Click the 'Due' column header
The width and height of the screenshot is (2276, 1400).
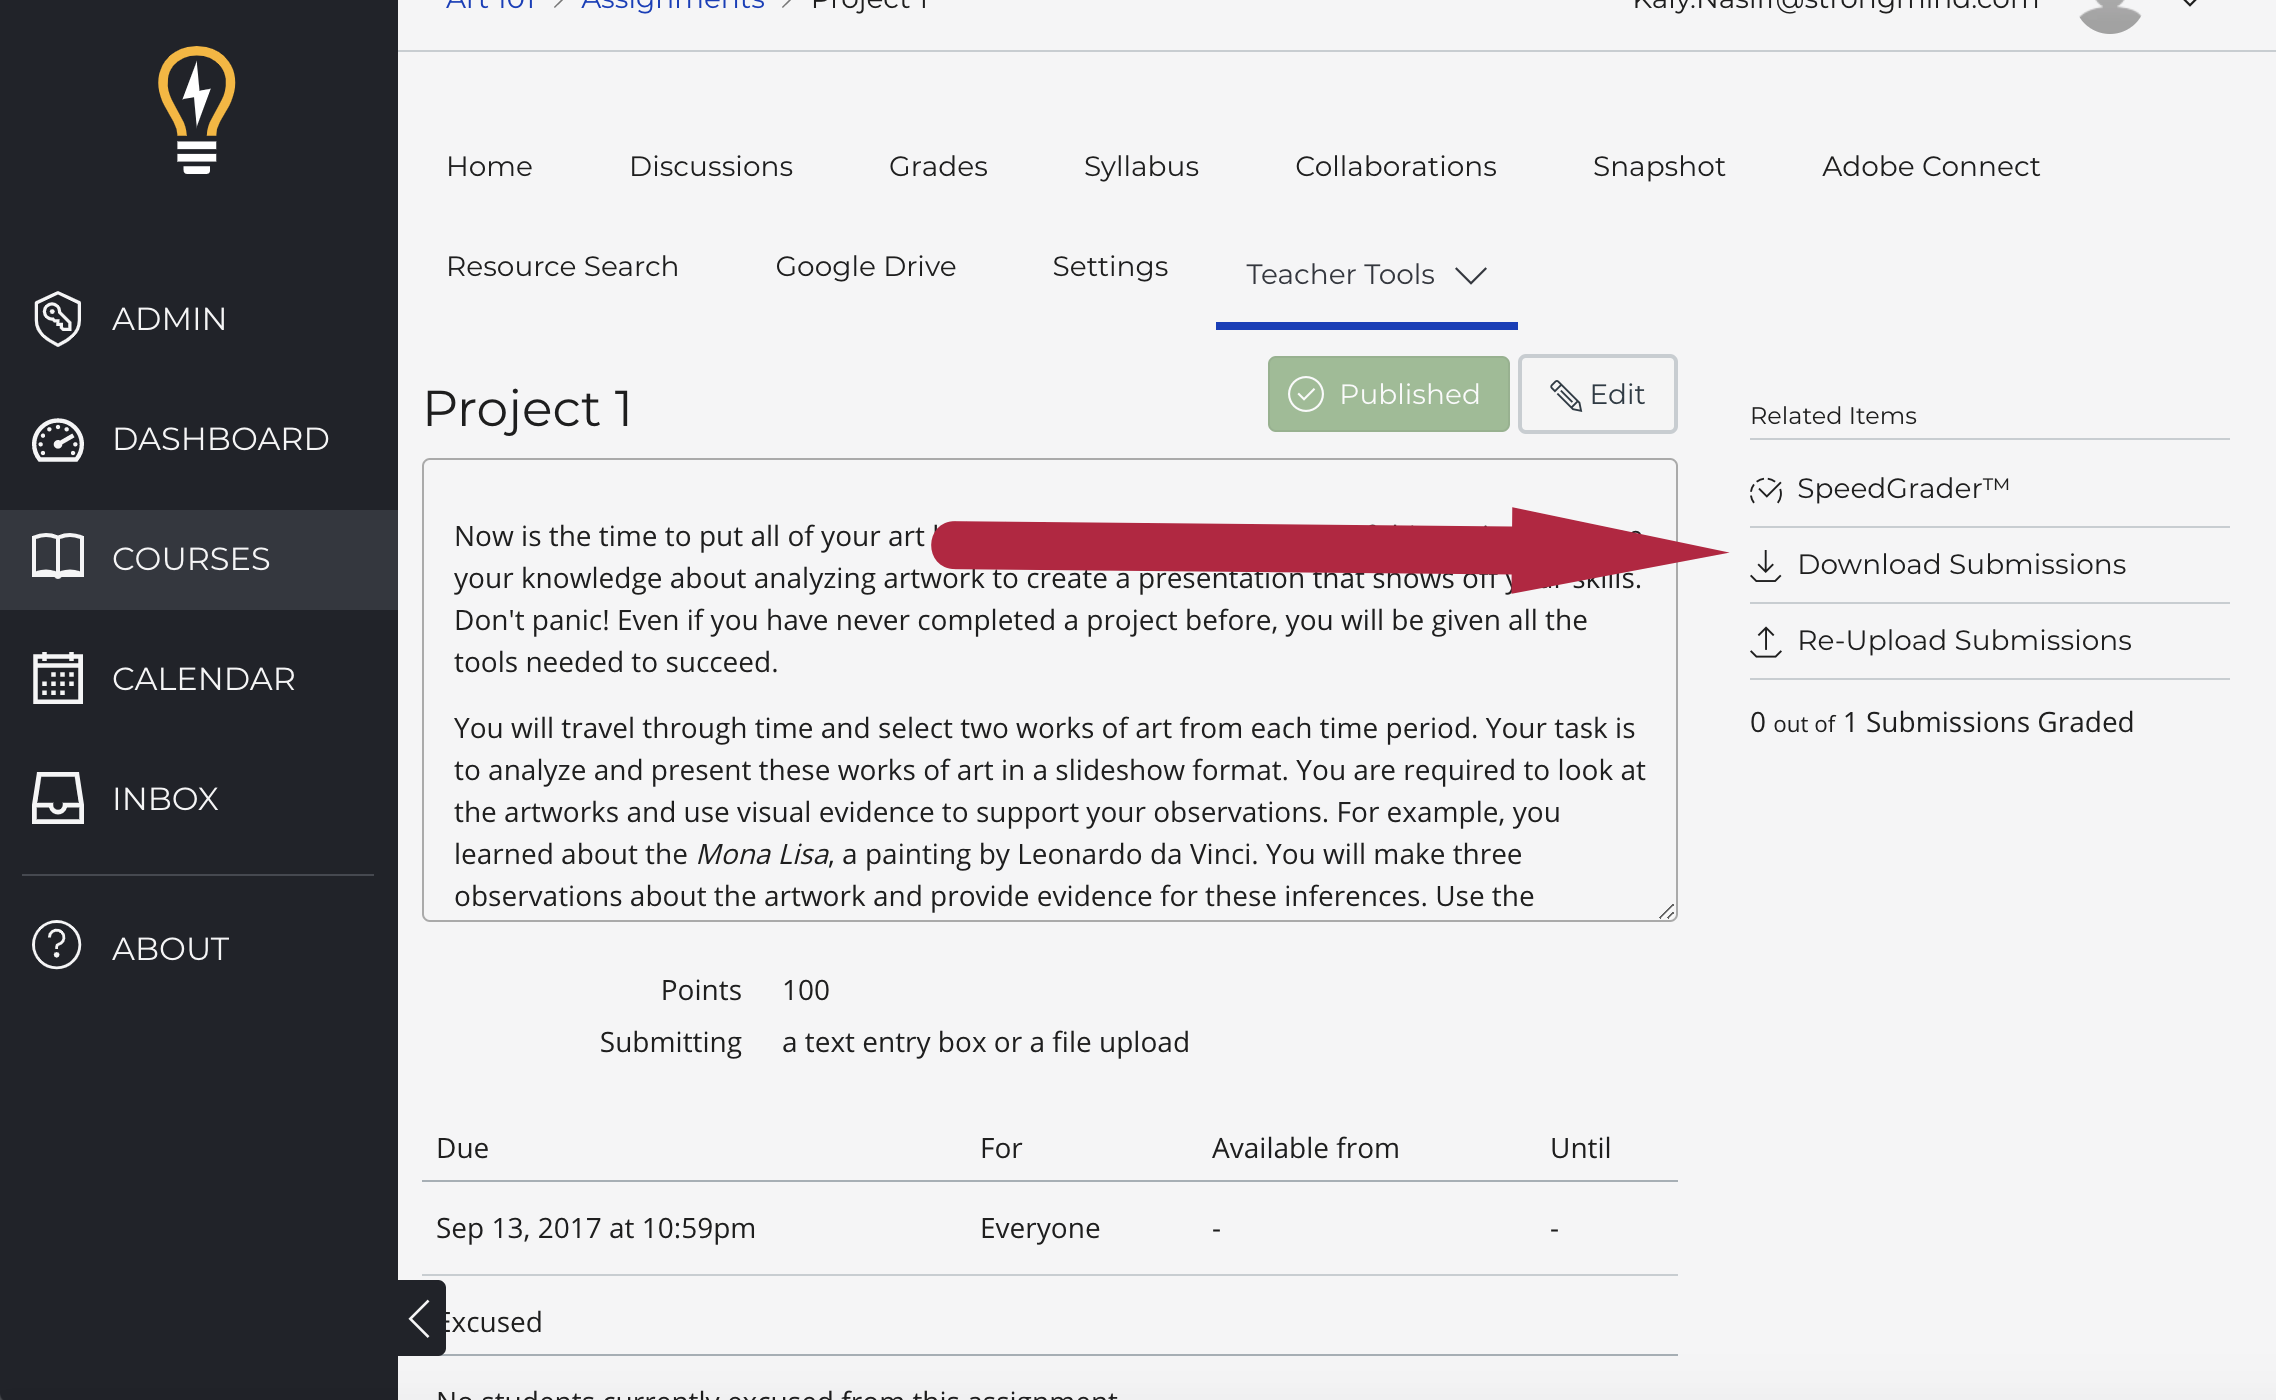(x=462, y=1148)
